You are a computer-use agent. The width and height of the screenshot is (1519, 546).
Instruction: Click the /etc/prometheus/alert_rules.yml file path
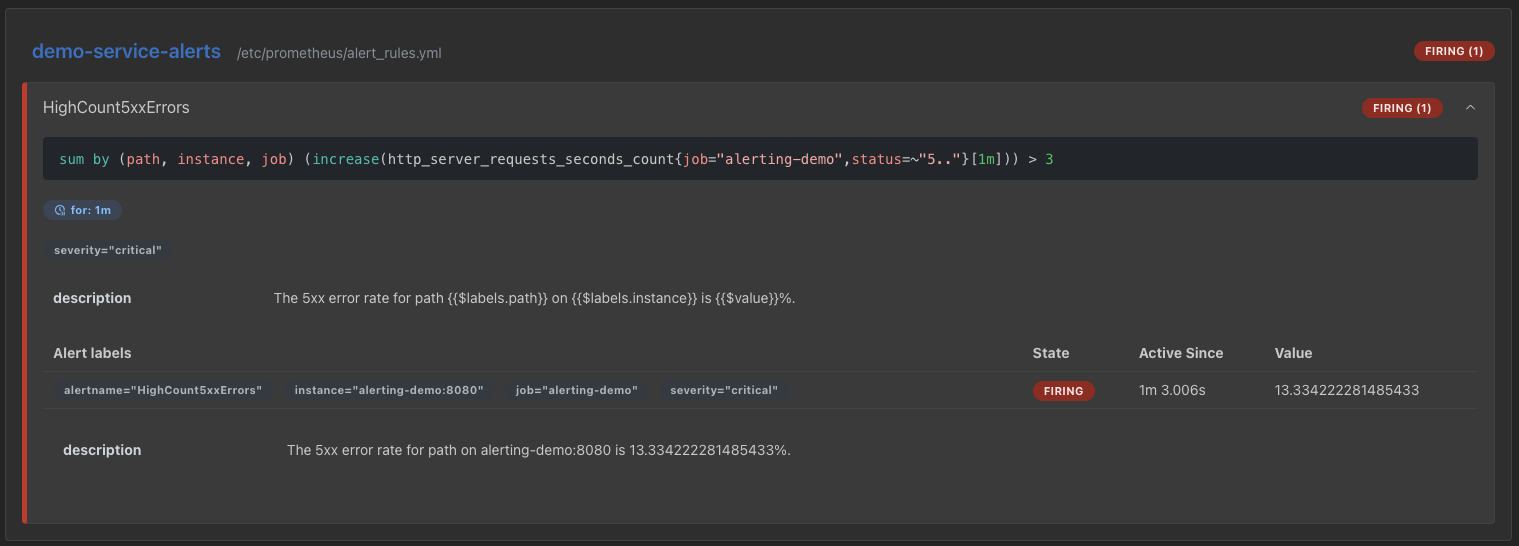(339, 53)
